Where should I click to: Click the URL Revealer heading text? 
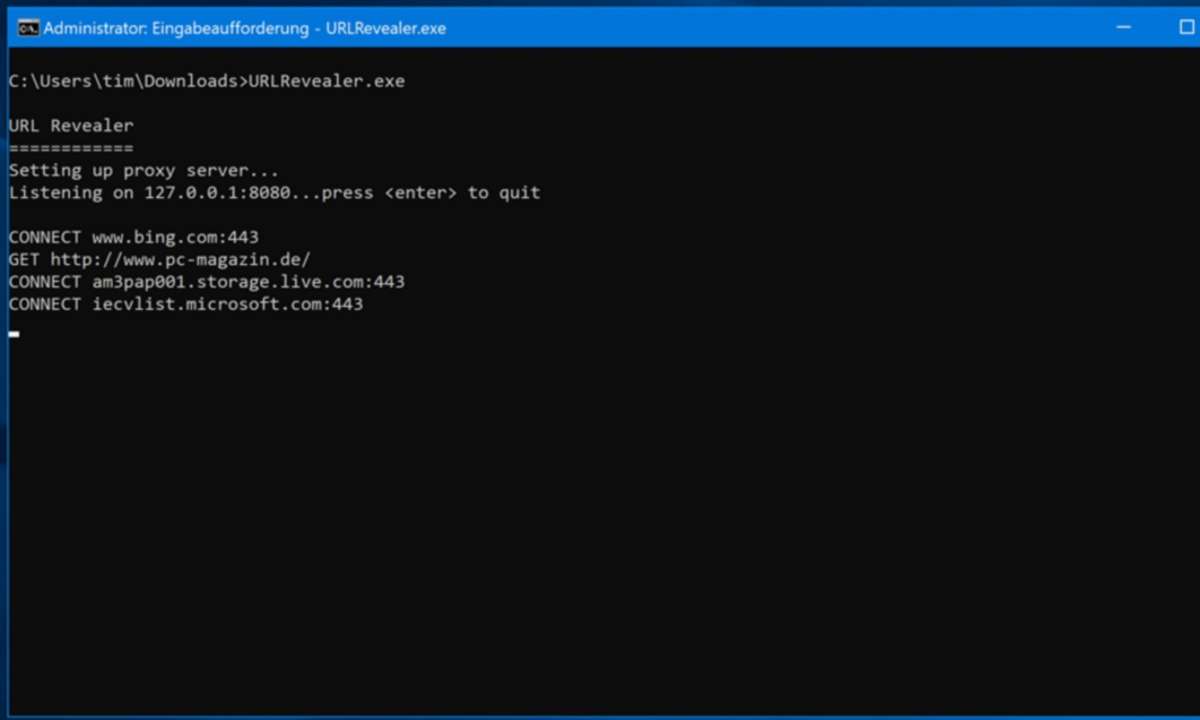pos(71,126)
